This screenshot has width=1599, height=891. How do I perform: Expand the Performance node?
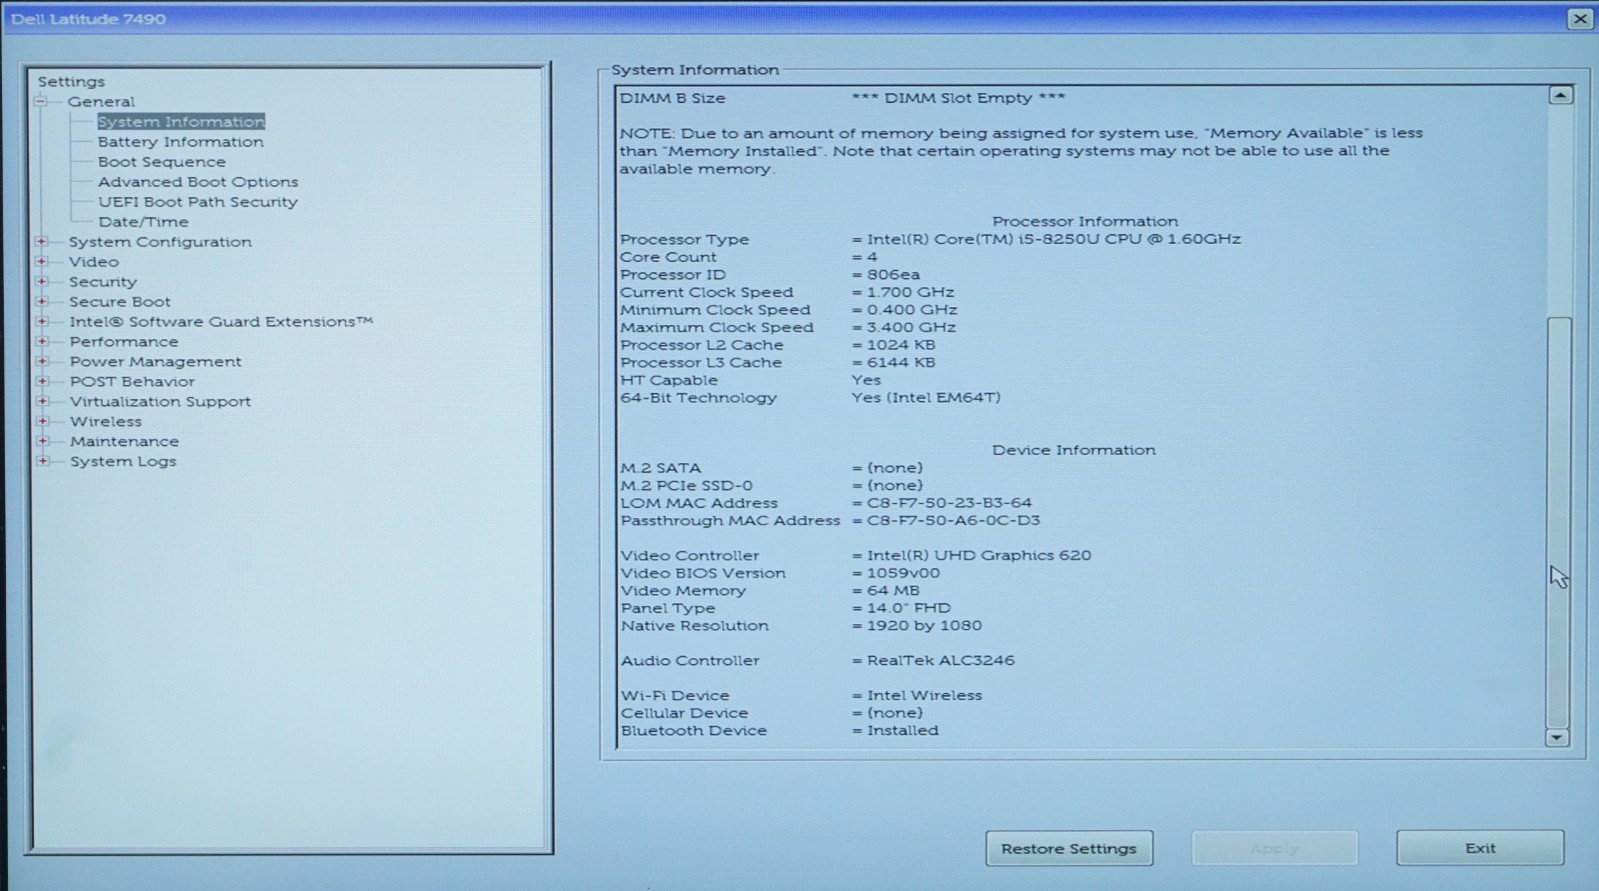pos(41,341)
